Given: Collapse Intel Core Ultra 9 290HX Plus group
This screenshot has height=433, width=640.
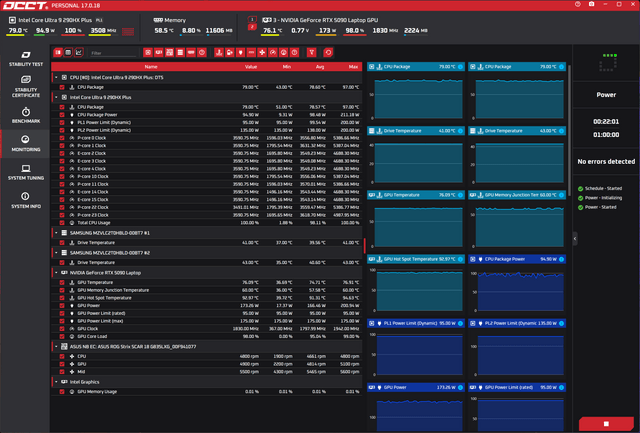Looking at the screenshot, I should (x=56, y=97).
